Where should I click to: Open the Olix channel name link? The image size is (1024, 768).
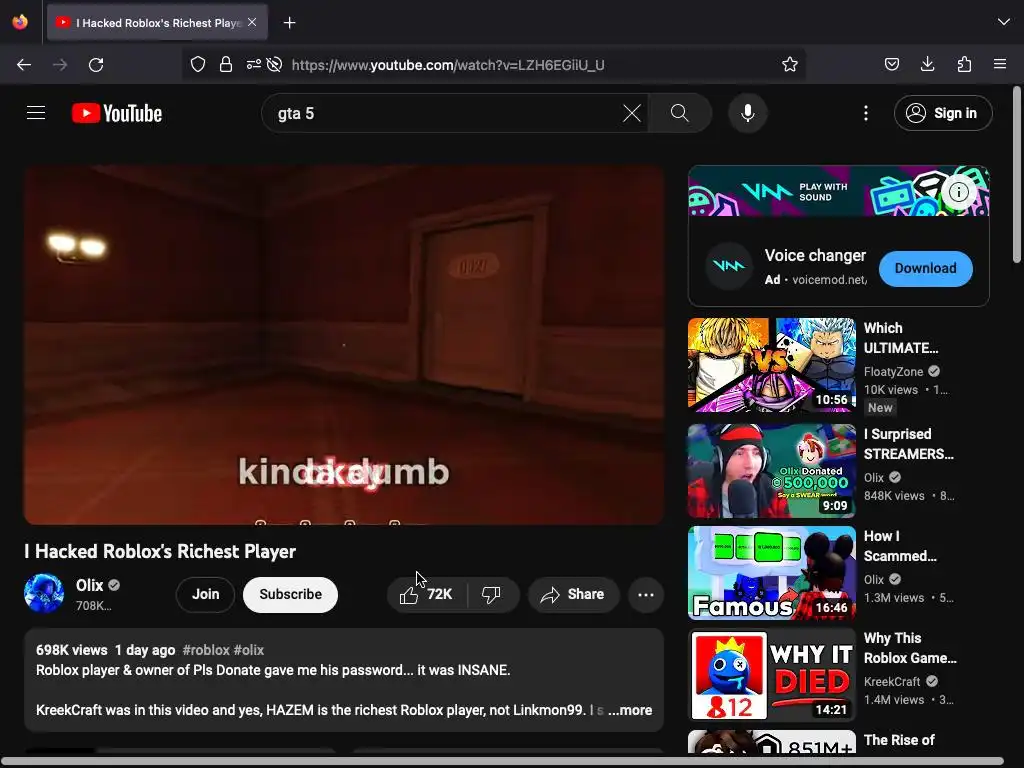89,585
